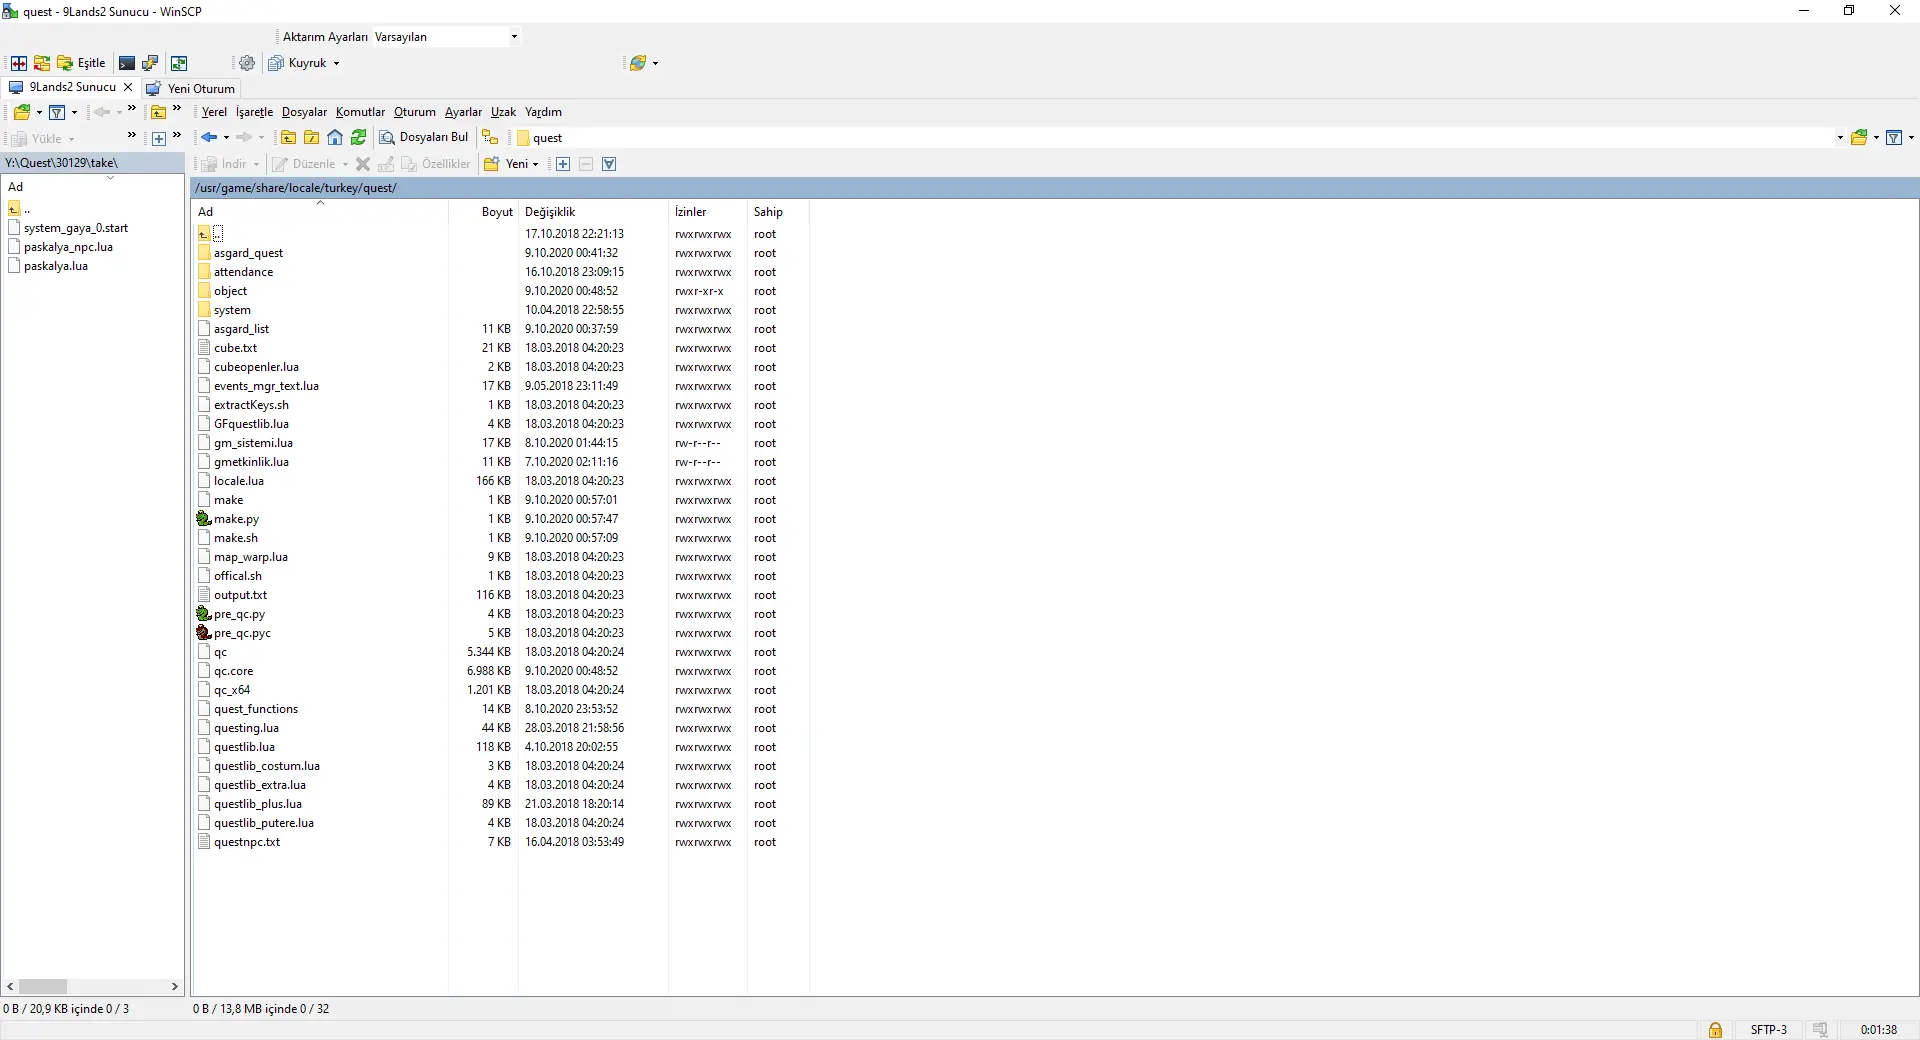Select the make.py file

[236, 519]
